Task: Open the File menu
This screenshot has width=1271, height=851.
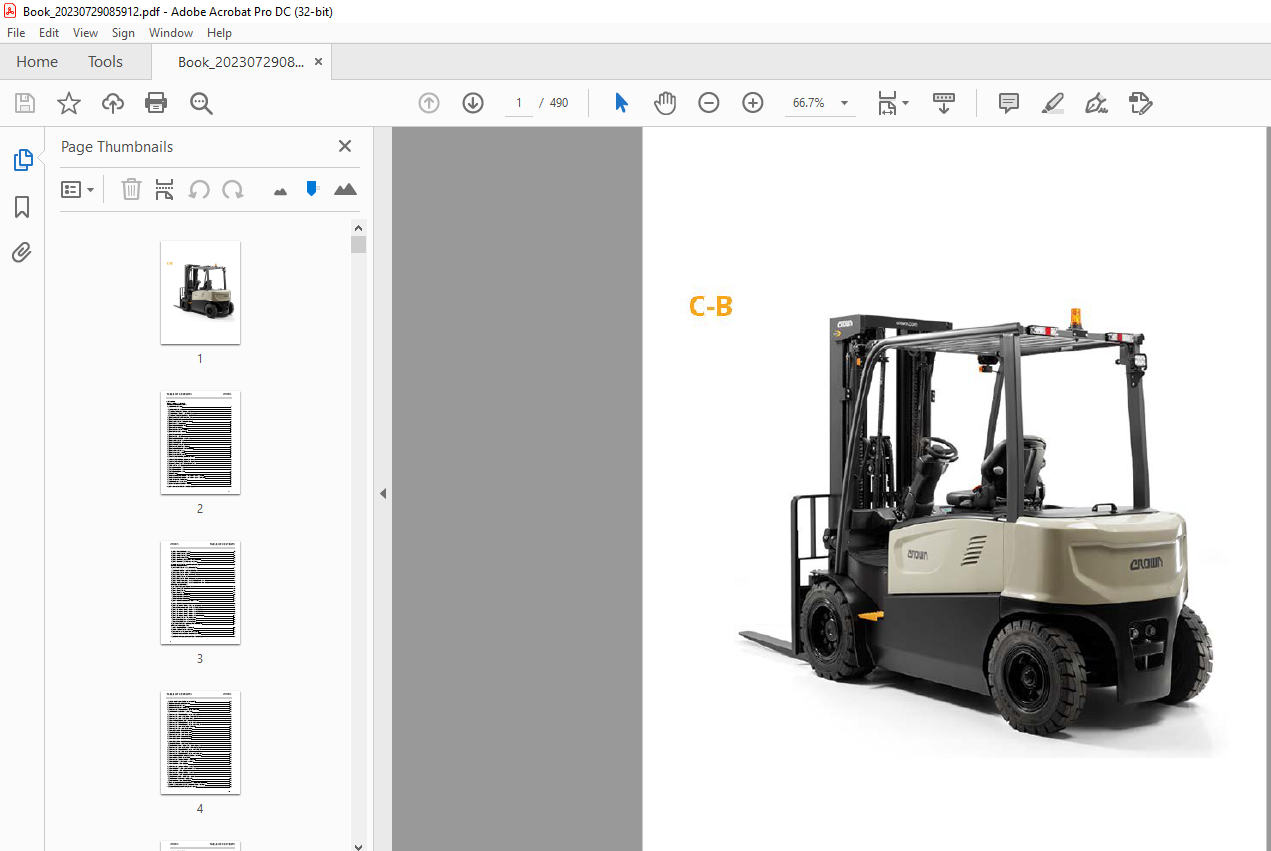Action: pos(16,33)
